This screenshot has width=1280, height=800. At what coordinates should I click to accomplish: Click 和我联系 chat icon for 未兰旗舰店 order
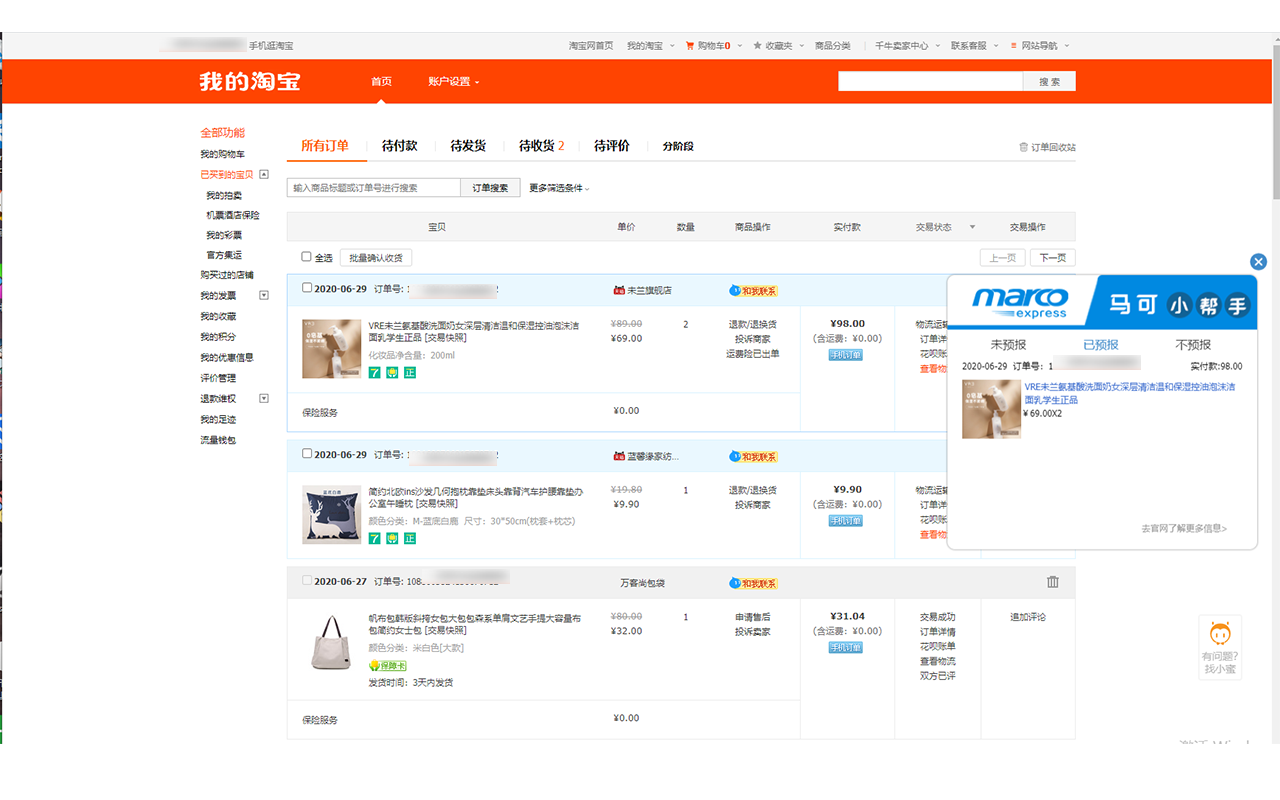click(753, 291)
